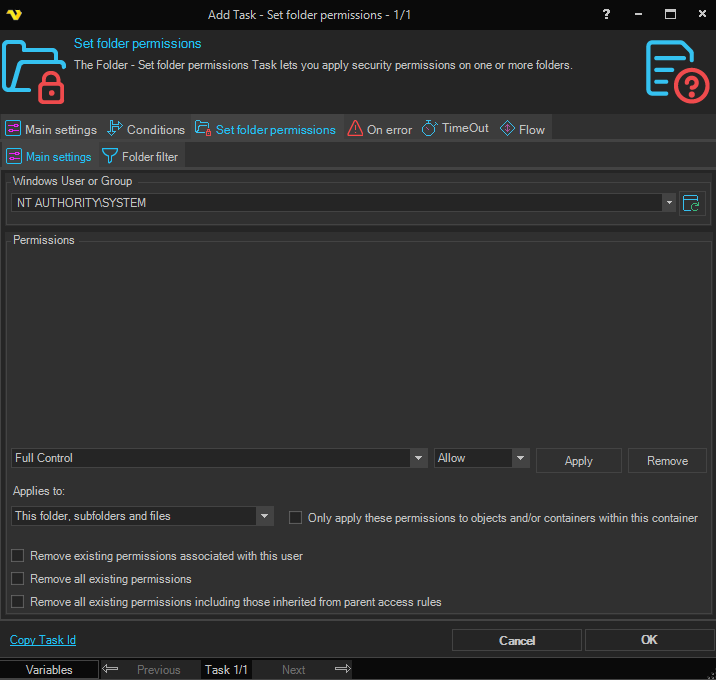Click the question mark help icon in title bar
The width and height of the screenshot is (716, 680).
click(606, 14)
